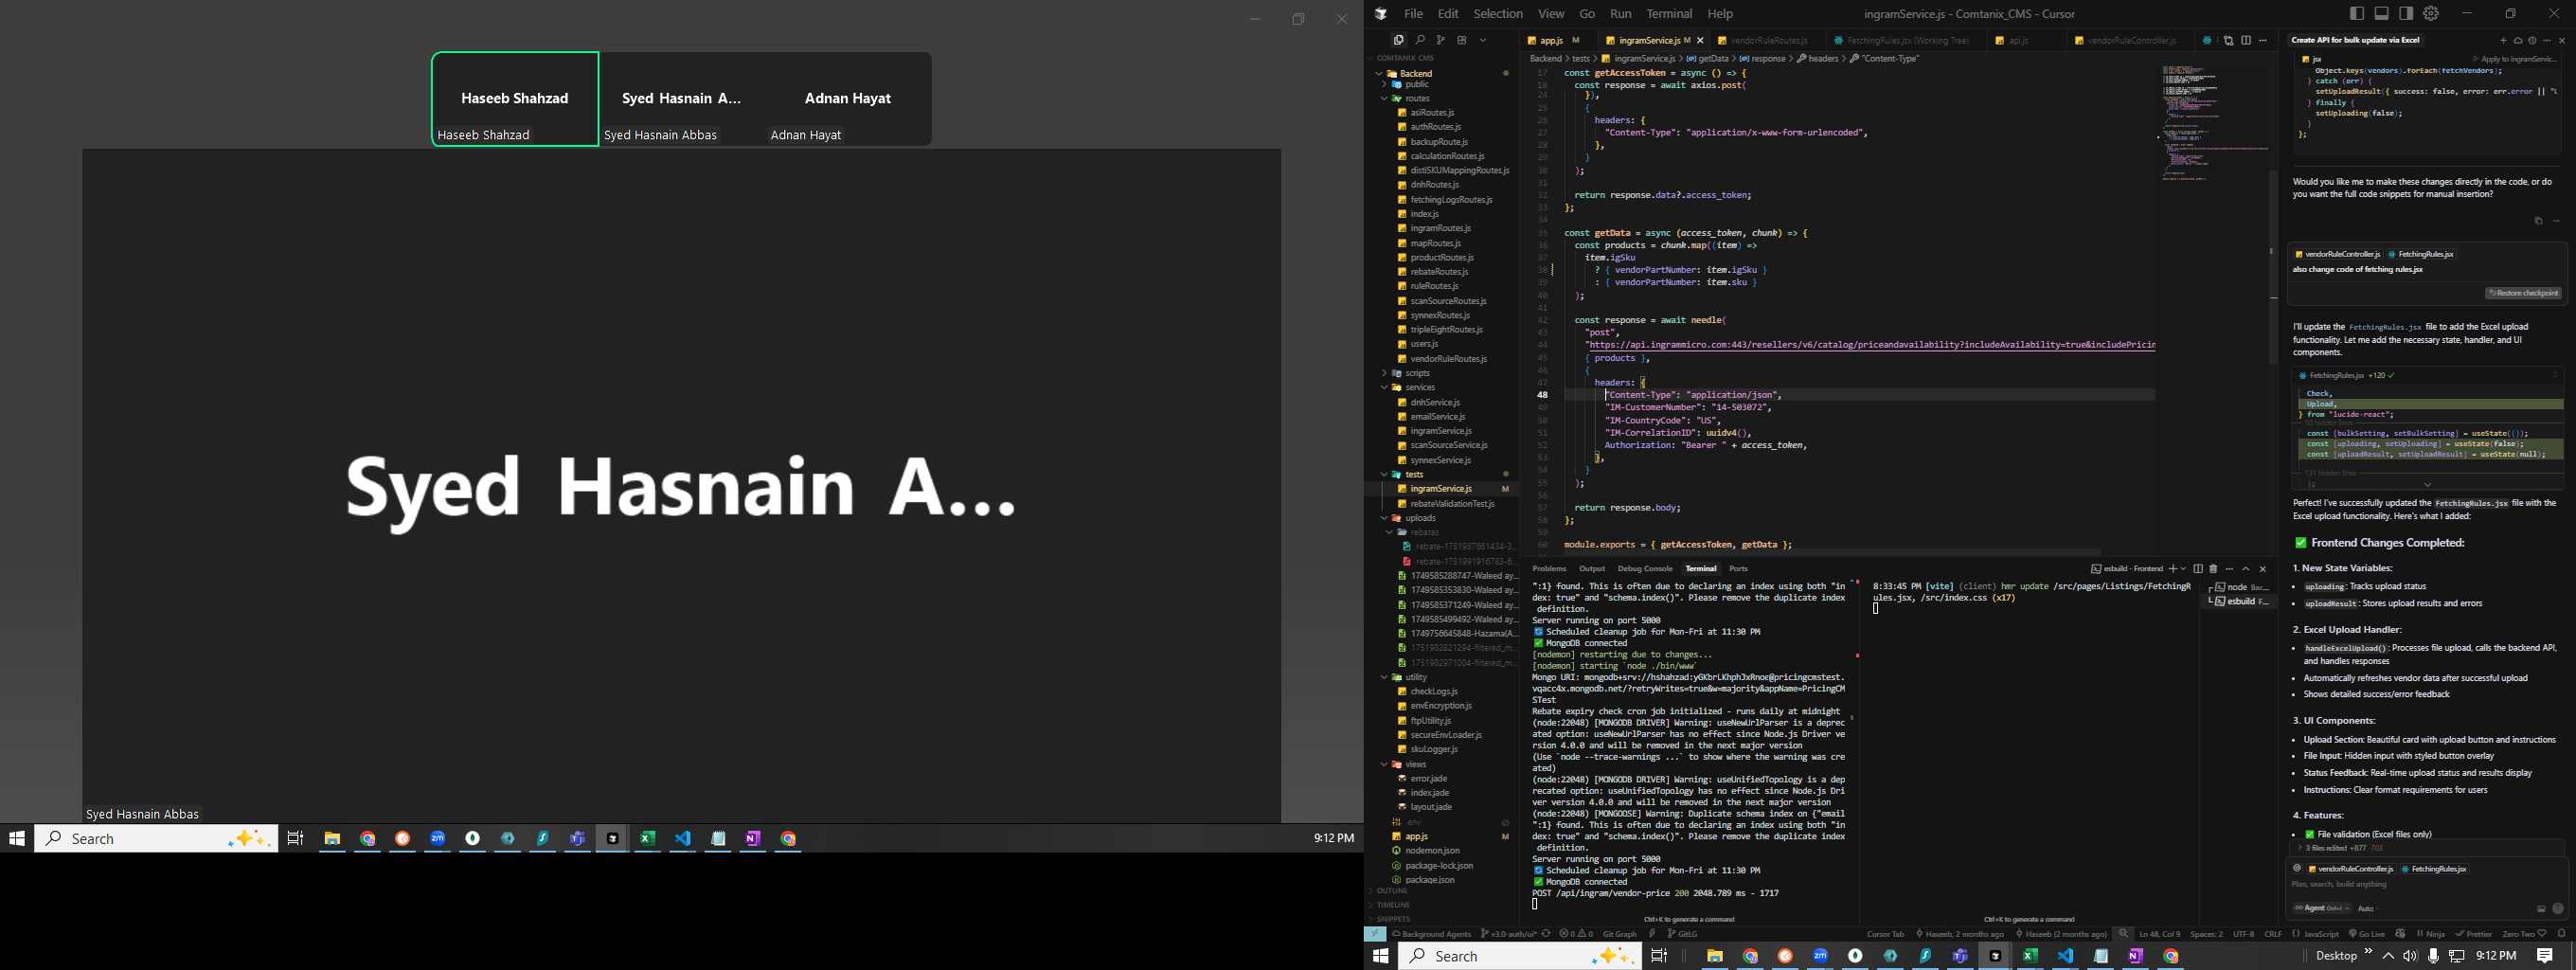Open vendorRuleRoutes.js in the routes folder
2576x970 pixels.
(x=1448, y=359)
